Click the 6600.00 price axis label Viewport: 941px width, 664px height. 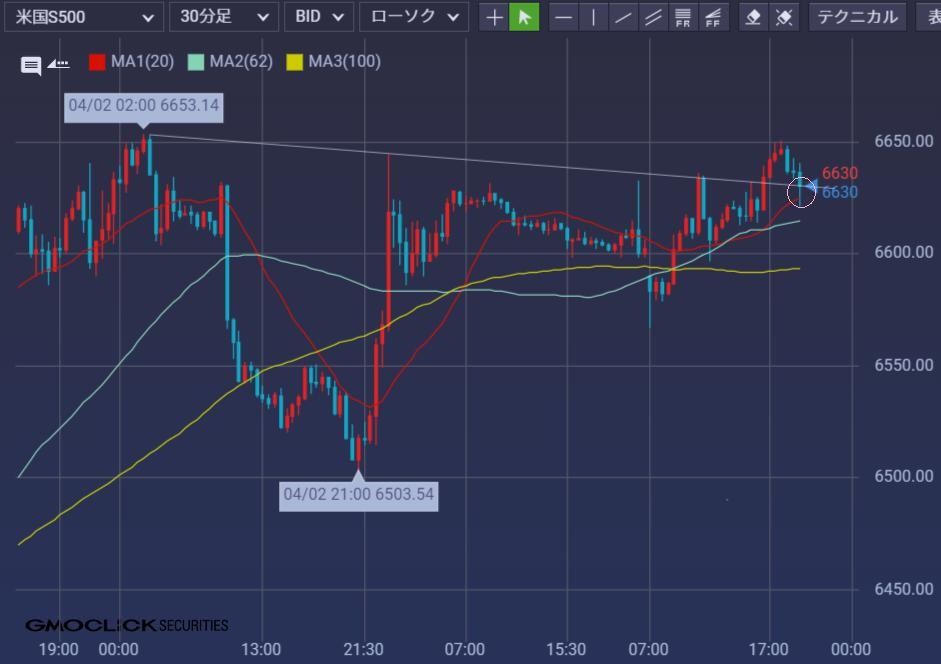[x=904, y=252]
